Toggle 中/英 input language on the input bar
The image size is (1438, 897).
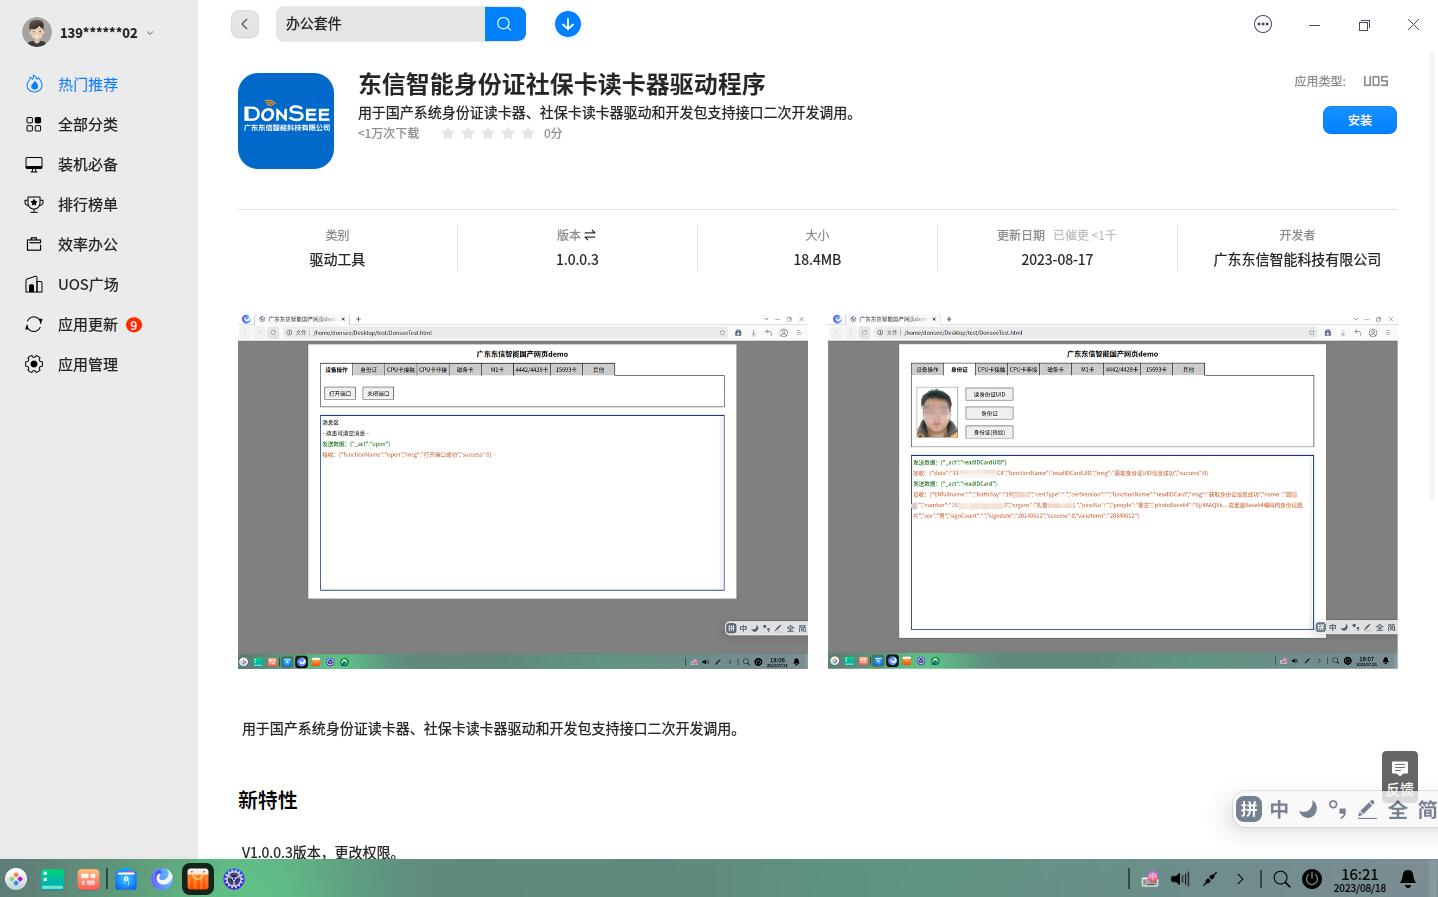[1279, 810]
